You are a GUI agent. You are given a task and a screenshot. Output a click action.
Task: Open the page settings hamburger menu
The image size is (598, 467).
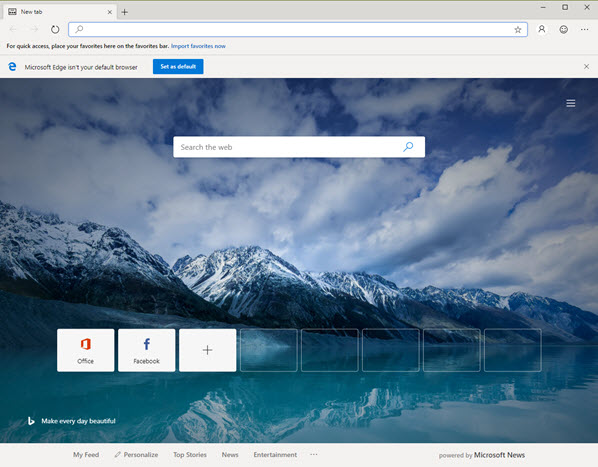coord(571,103)
